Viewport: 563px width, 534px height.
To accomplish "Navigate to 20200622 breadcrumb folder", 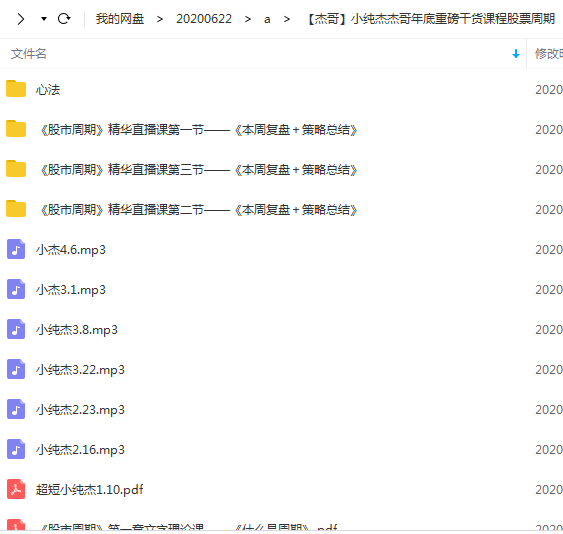I will [204, 19].
